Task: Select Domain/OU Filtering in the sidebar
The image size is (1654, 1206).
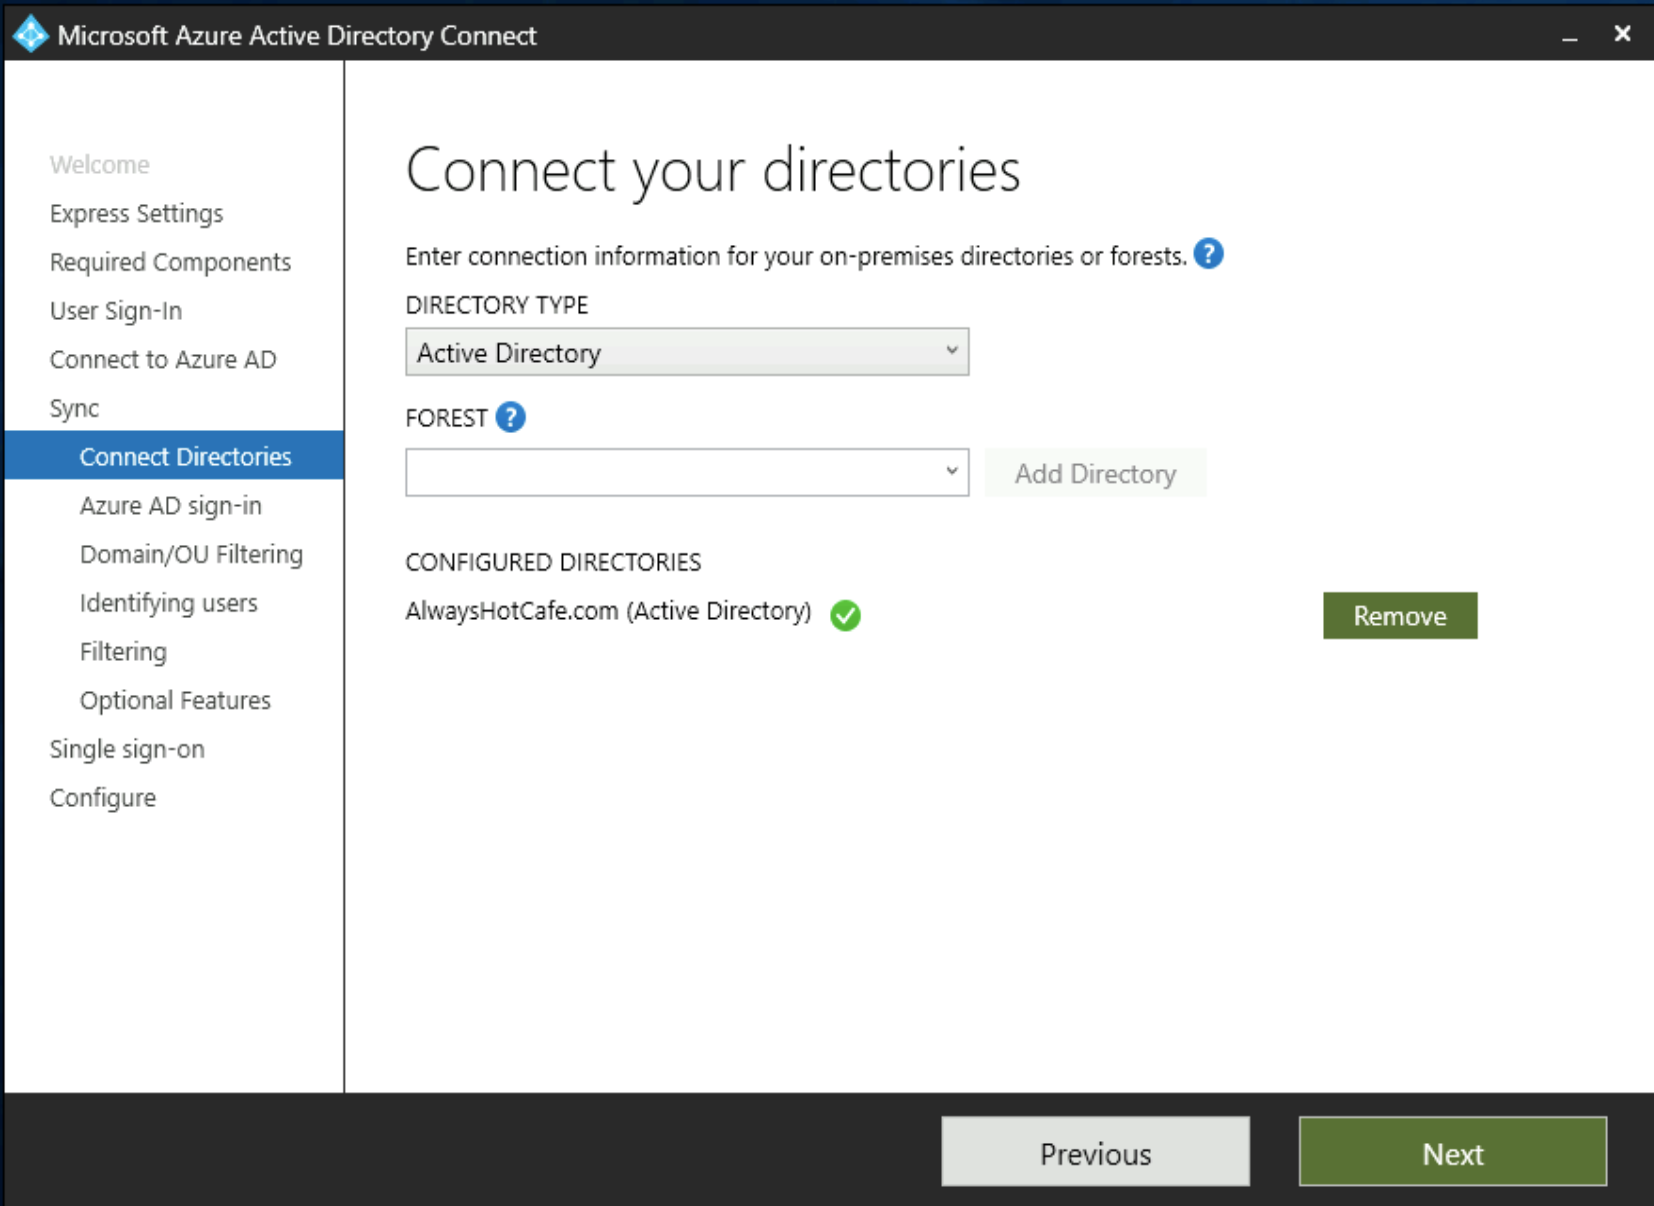Action: (192, 553)
